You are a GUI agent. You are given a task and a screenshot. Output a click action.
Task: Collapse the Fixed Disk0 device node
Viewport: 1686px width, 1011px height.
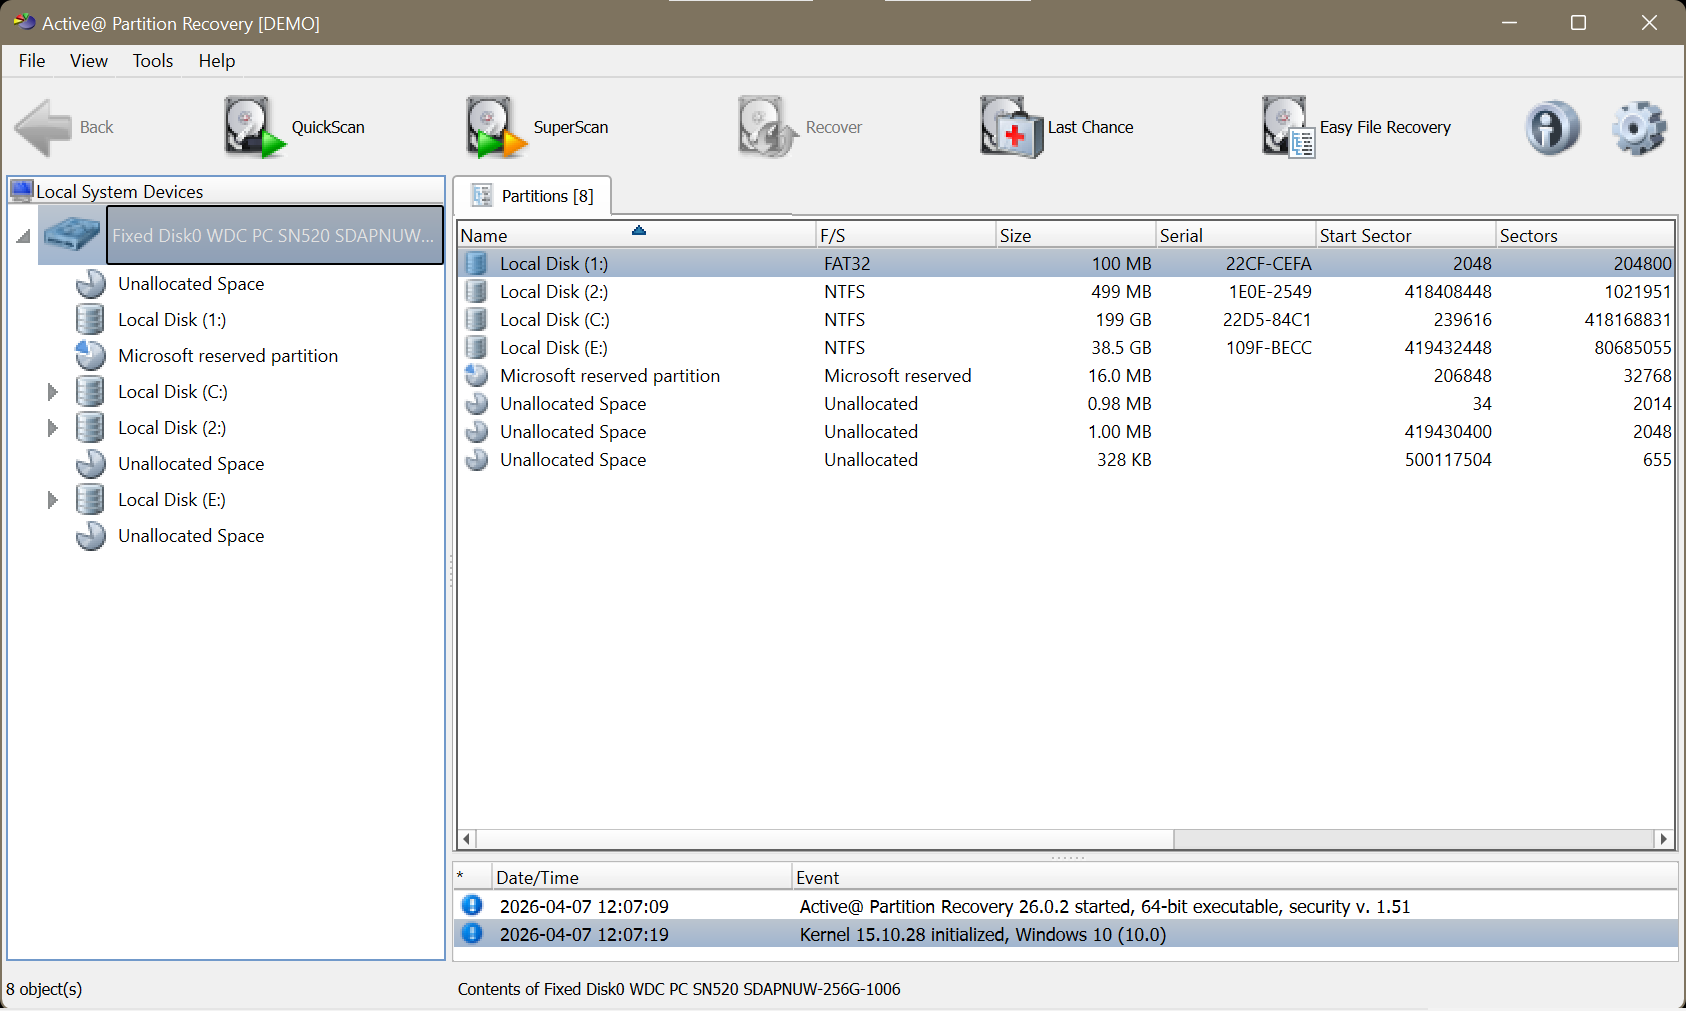point(22,235)
